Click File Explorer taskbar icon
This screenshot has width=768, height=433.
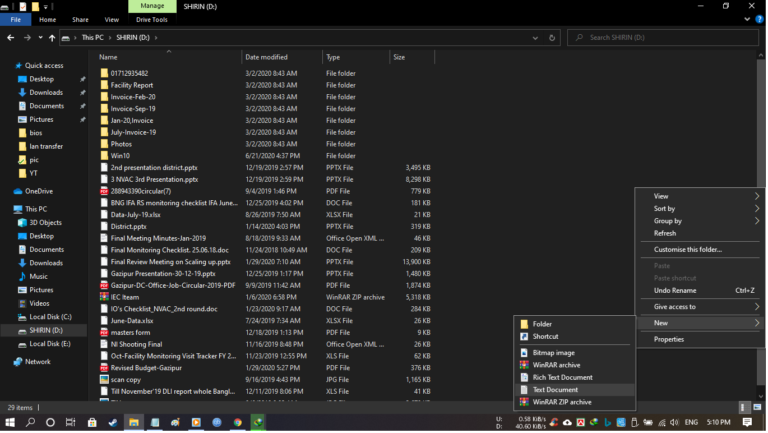(134, 423)
